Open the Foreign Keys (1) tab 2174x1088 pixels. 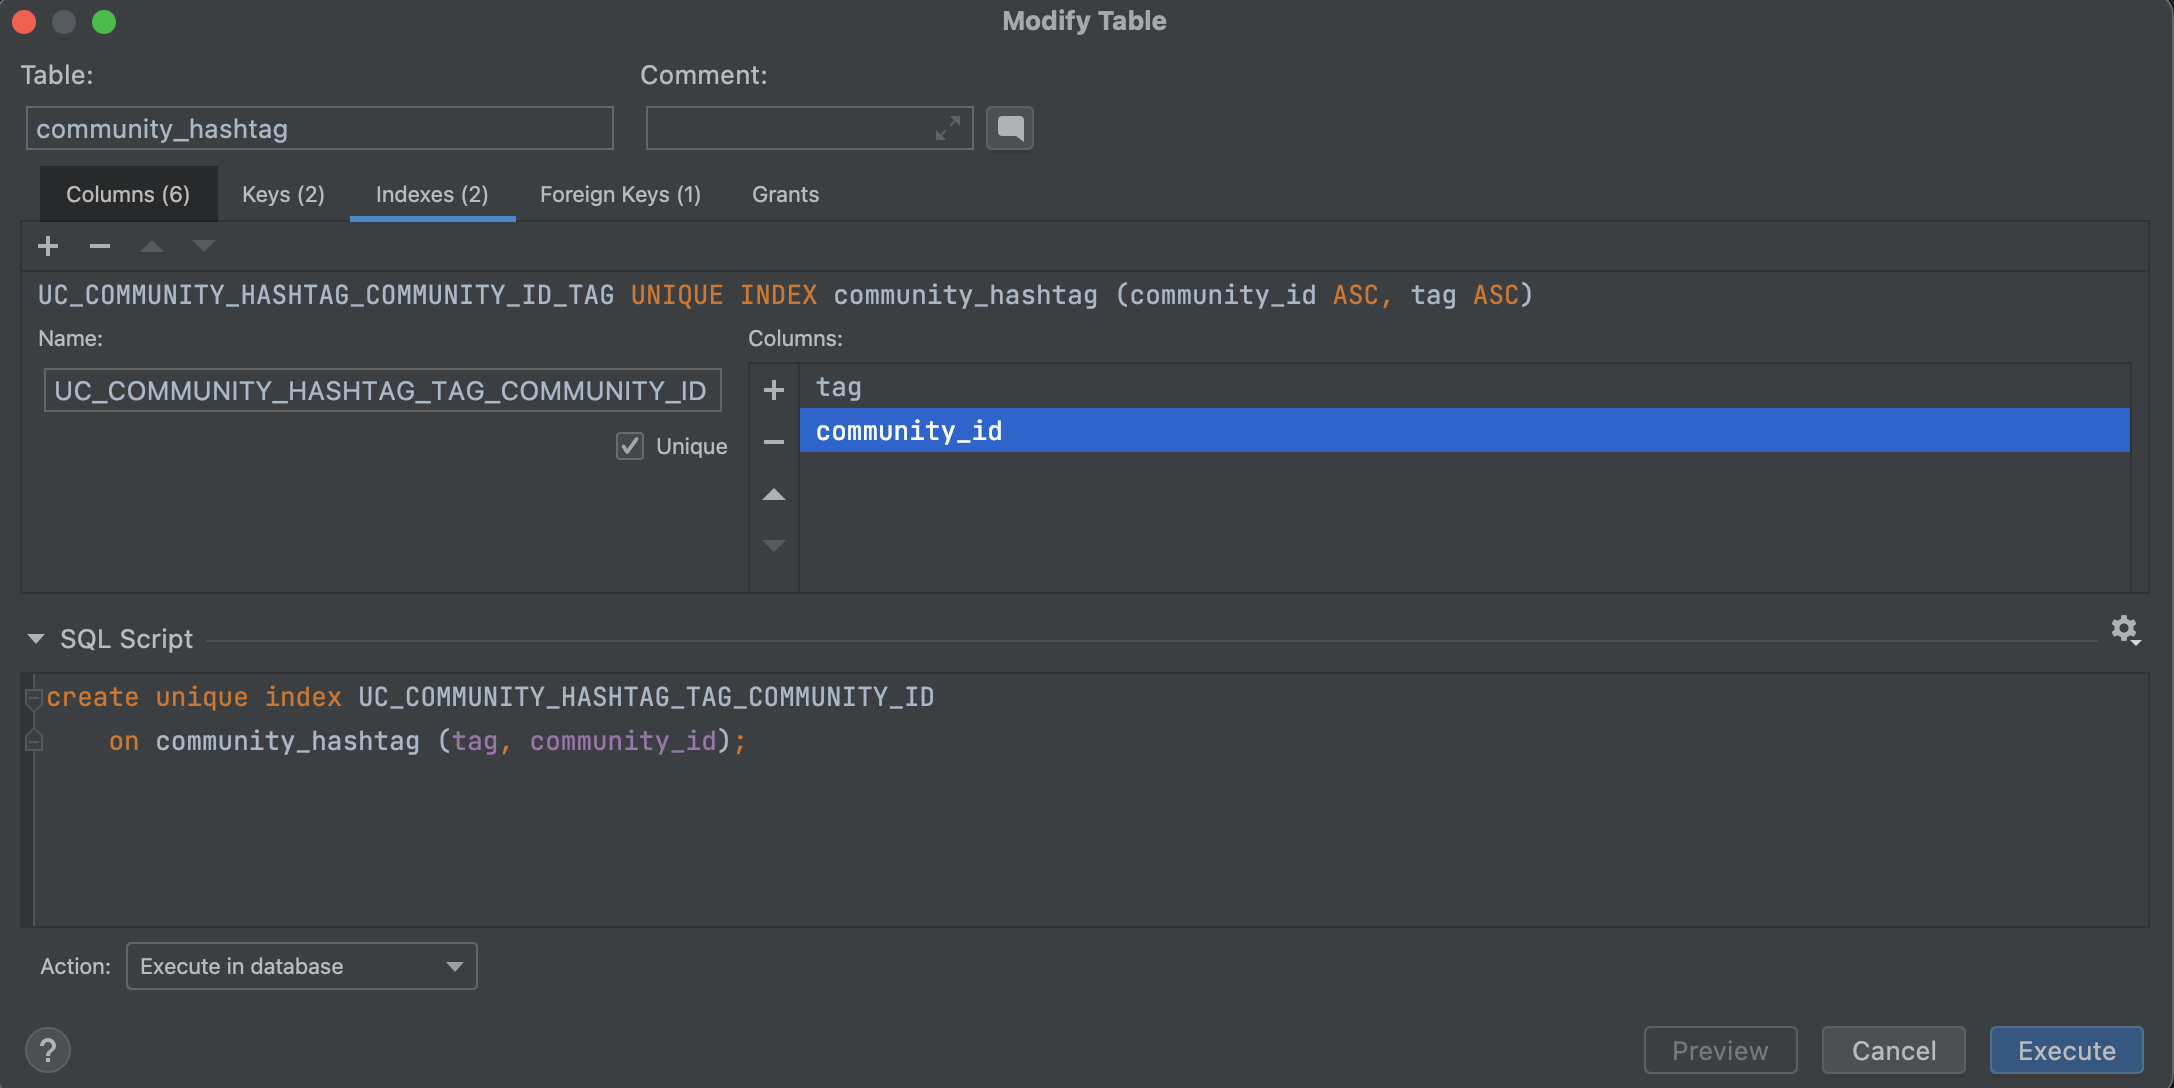pos(620,194)
